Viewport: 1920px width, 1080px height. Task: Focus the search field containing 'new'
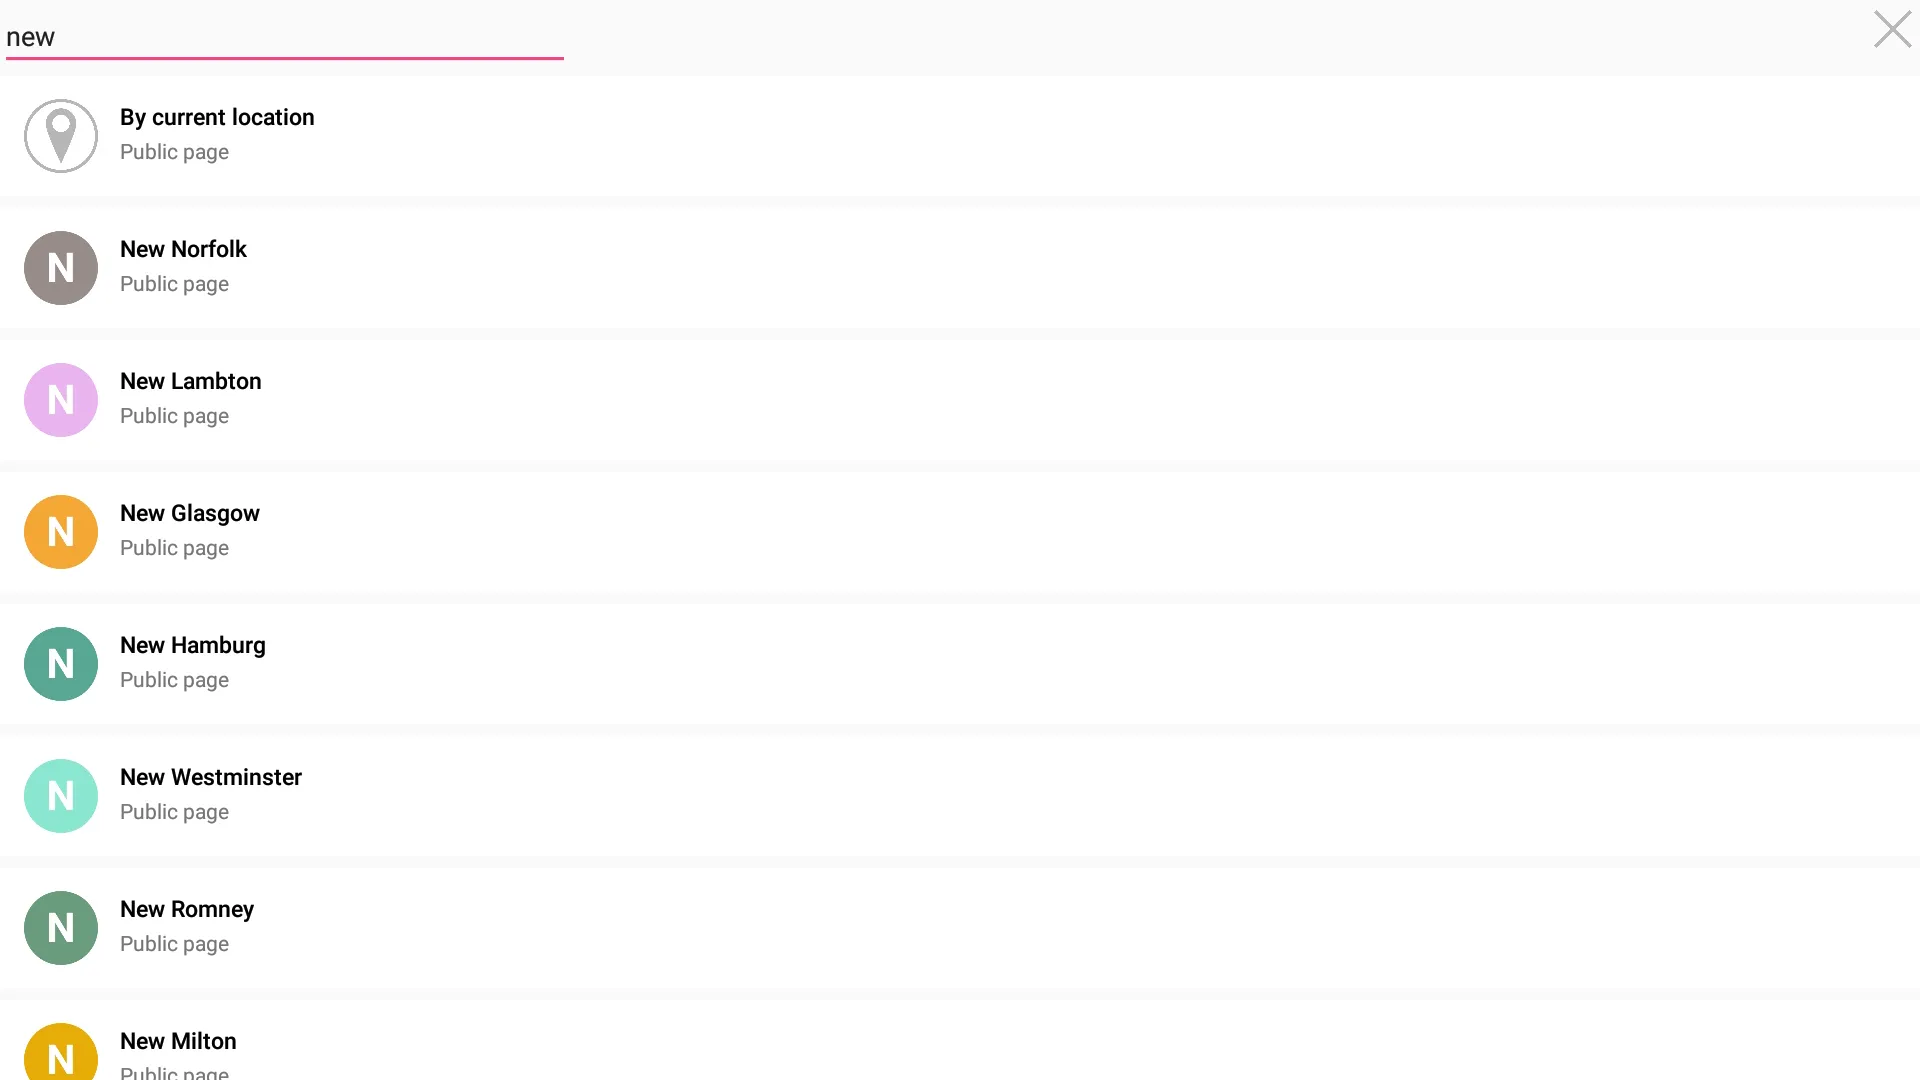(x=284, y=37)
